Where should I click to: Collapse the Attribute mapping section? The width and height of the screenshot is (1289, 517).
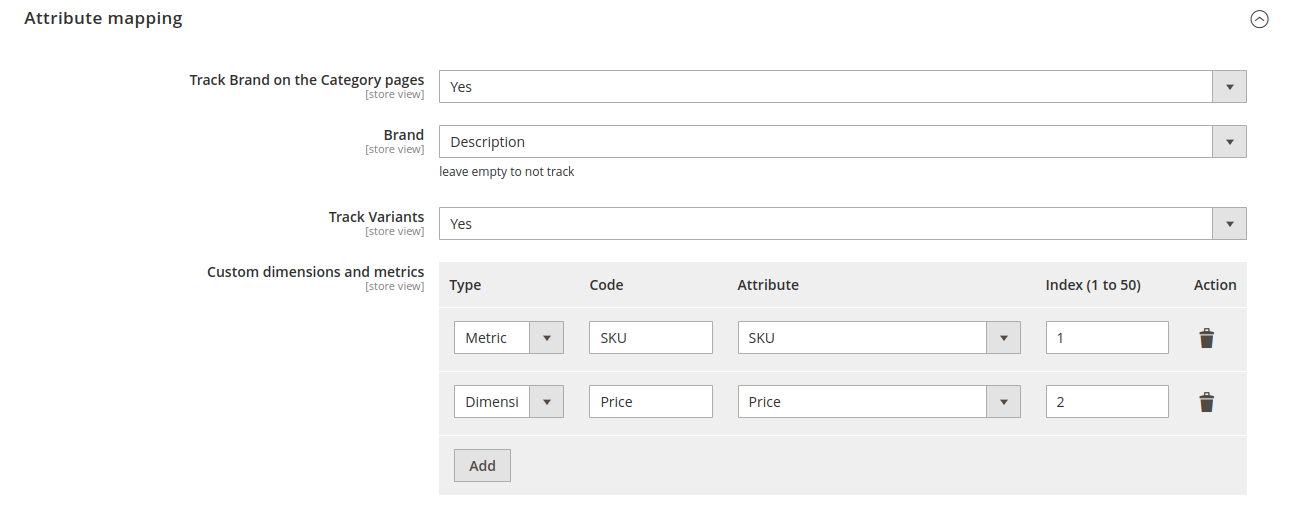point(1260,19)
